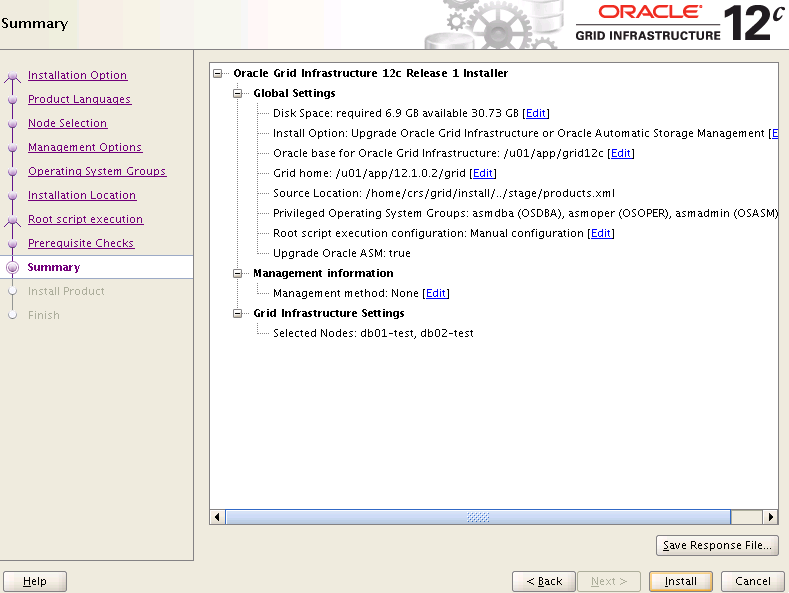Go to the Product Languages step
This screenshot has height=593, width=789.
80,99
